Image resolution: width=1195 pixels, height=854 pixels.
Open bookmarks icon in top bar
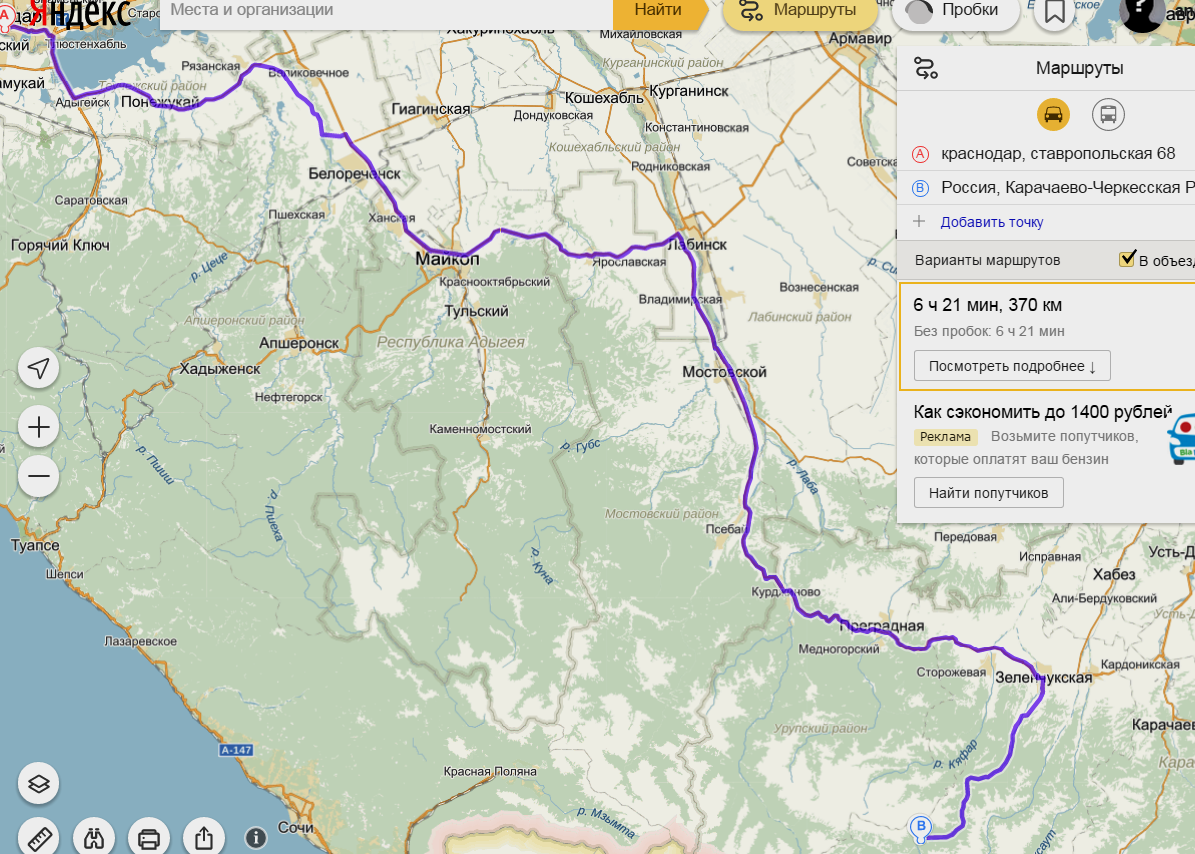1055,11
